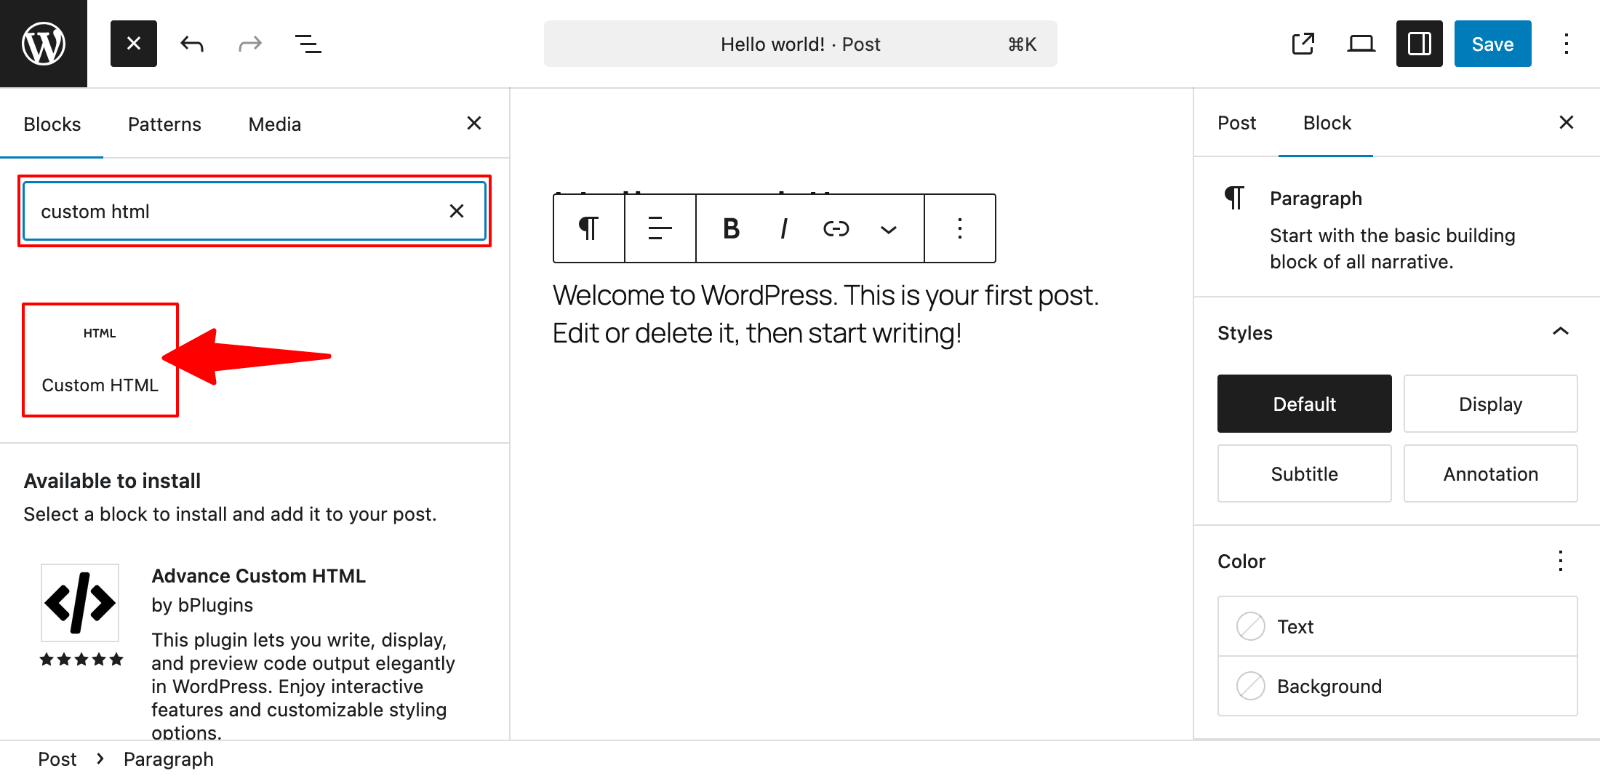The height and width of the screenshot is (776, 1600).
Task: Undo the last change
Action: [x=192, y=44]
